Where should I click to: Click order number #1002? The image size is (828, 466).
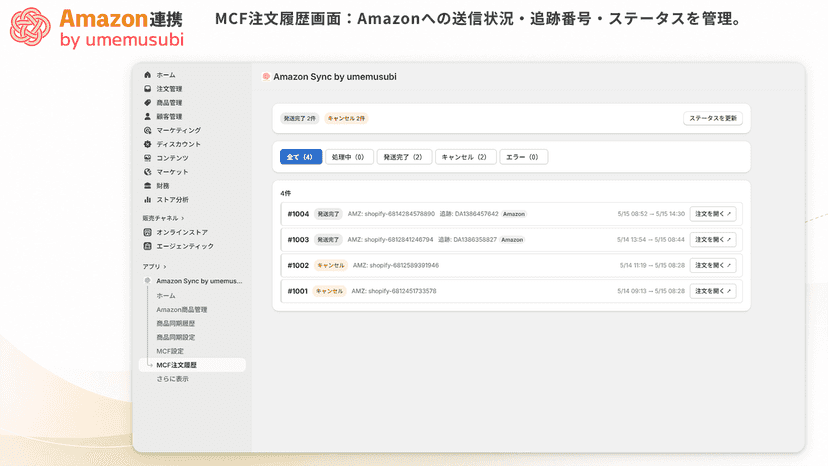click(298, 265)
